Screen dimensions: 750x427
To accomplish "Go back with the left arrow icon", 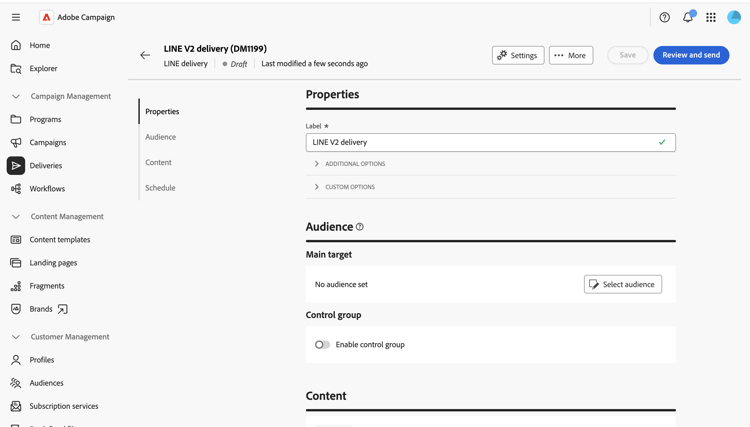I will pyautogui.click(x=145, y=55).
